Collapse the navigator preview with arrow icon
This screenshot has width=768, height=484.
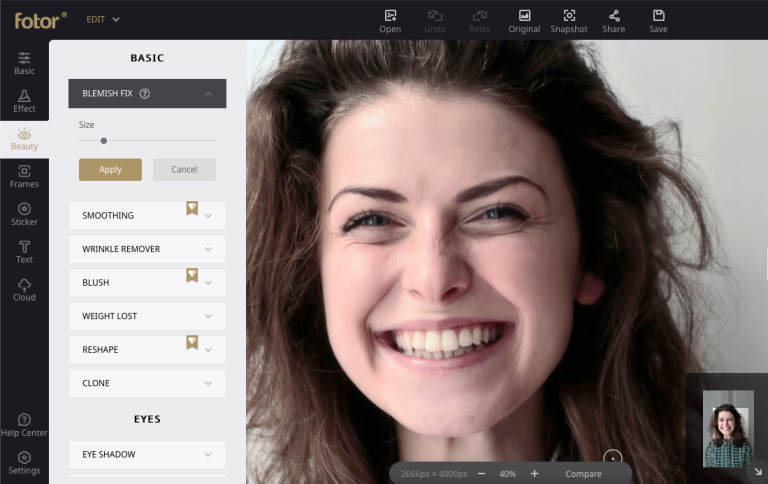(758, 472)
